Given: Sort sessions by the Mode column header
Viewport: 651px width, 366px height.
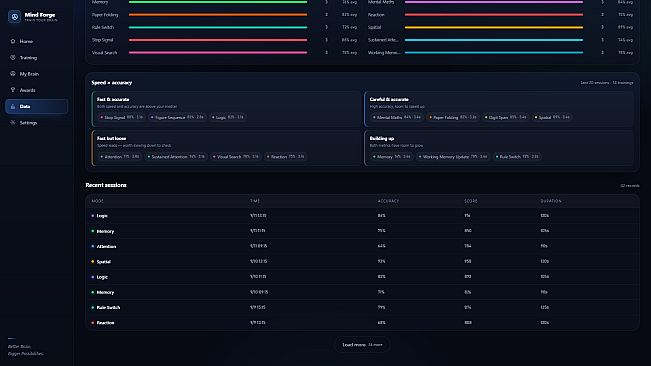Looking at the screenshot, I should click(97, 201).
